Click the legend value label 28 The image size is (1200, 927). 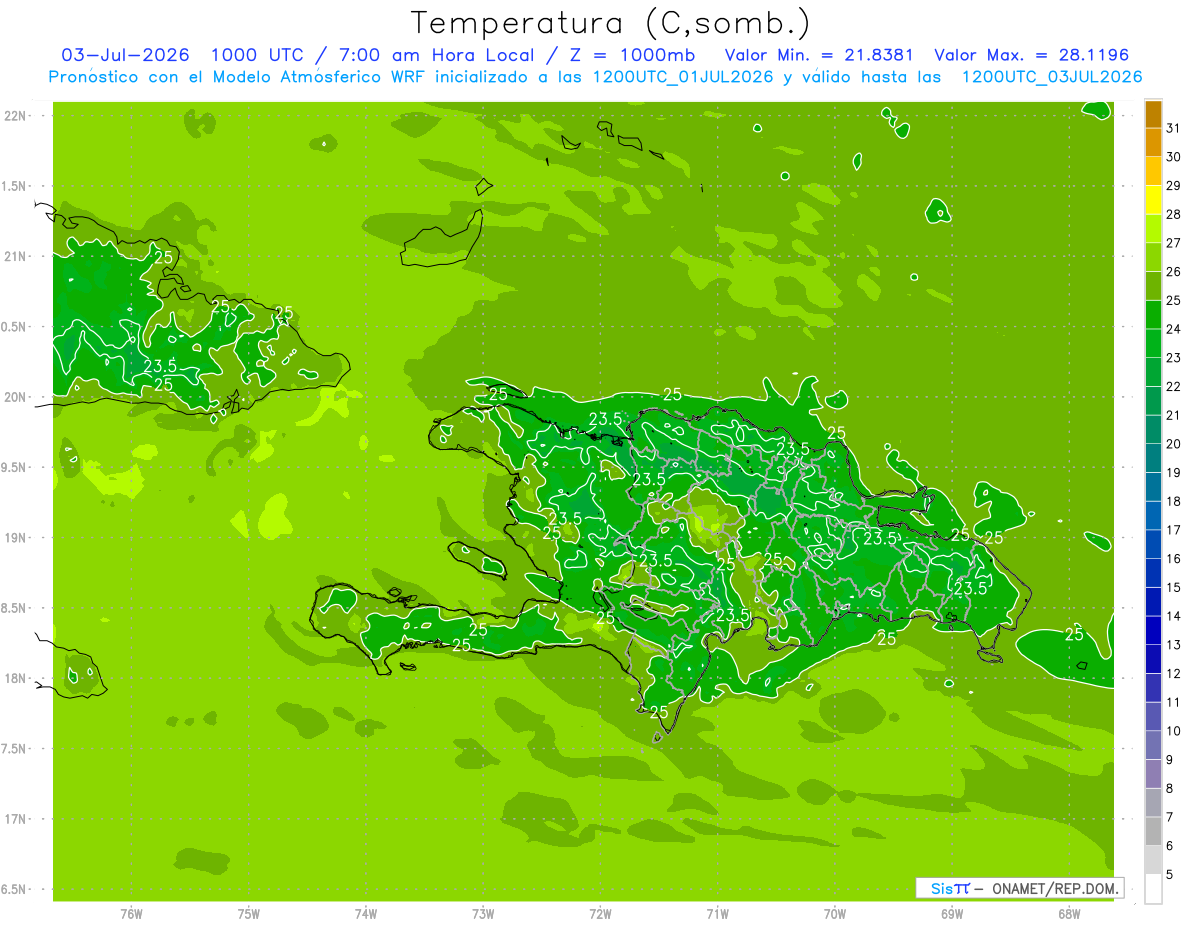pyautogui.click(x=1173, y=214)
